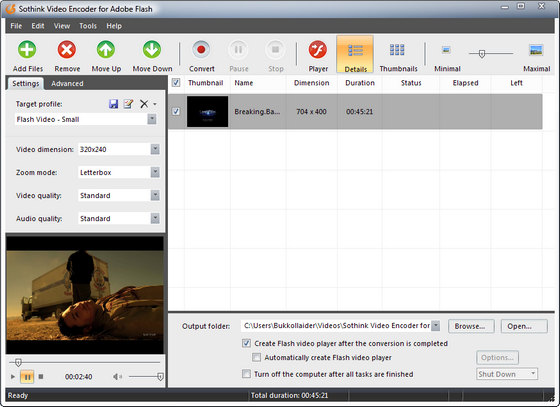The height and width of the screenshot is (407, 560).
Task: Click the Open... output folder button
Action: 524,326
